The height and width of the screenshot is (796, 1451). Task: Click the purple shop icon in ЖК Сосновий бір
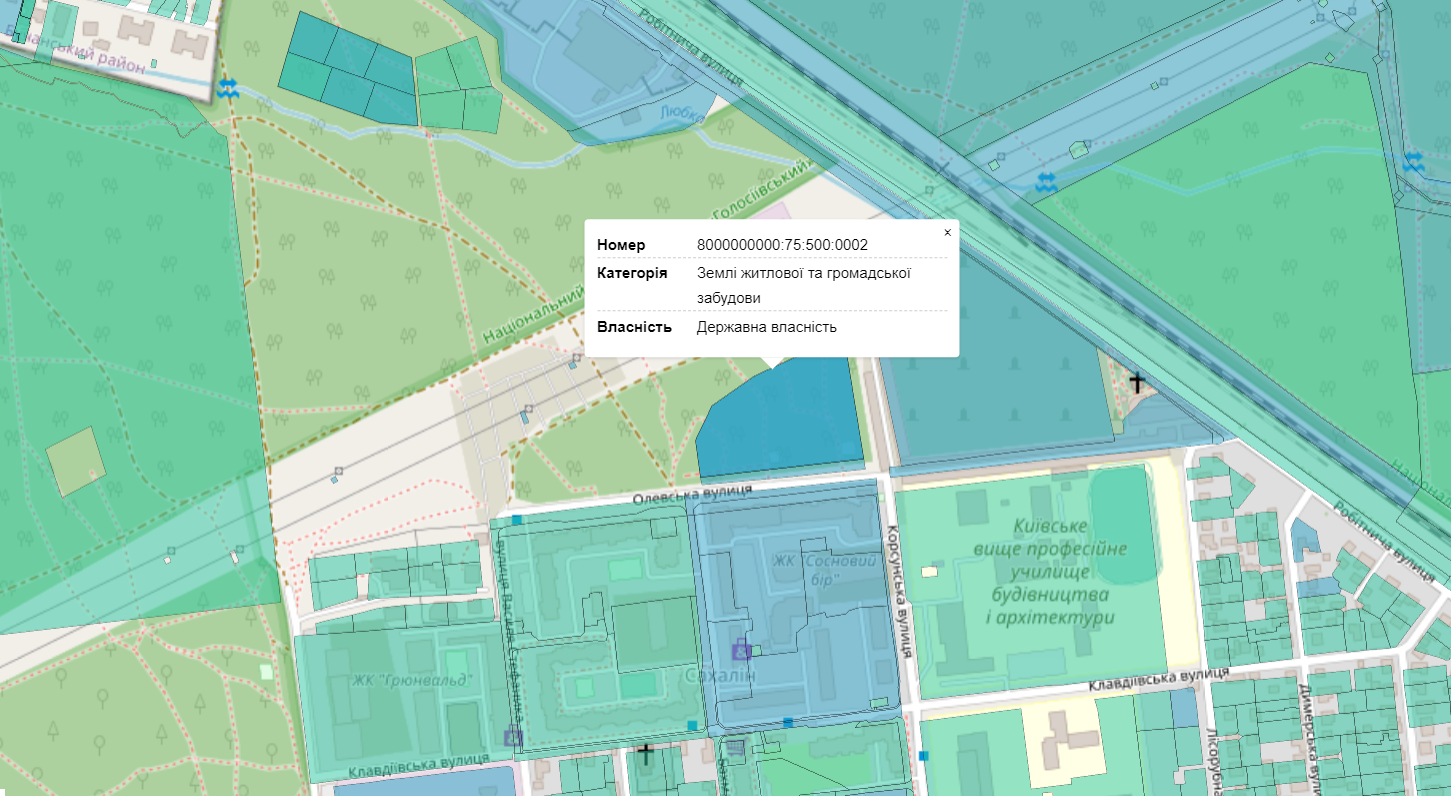(x=740, y=650)
